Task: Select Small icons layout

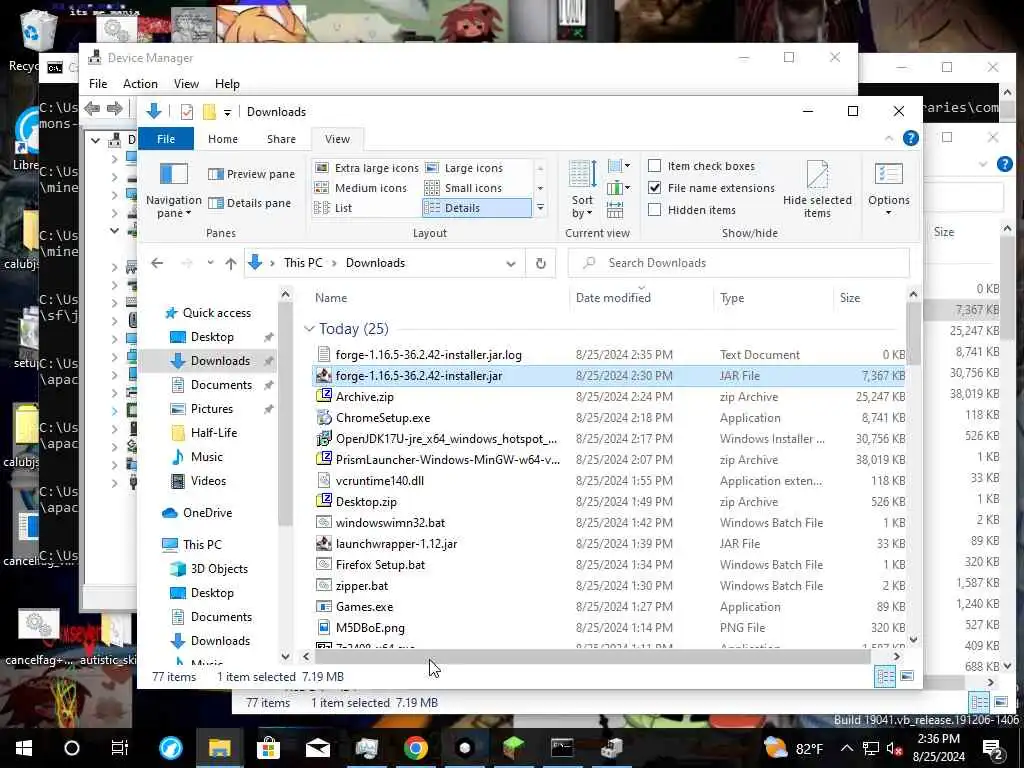Action: pyautogui.click(x=464, y=188)
